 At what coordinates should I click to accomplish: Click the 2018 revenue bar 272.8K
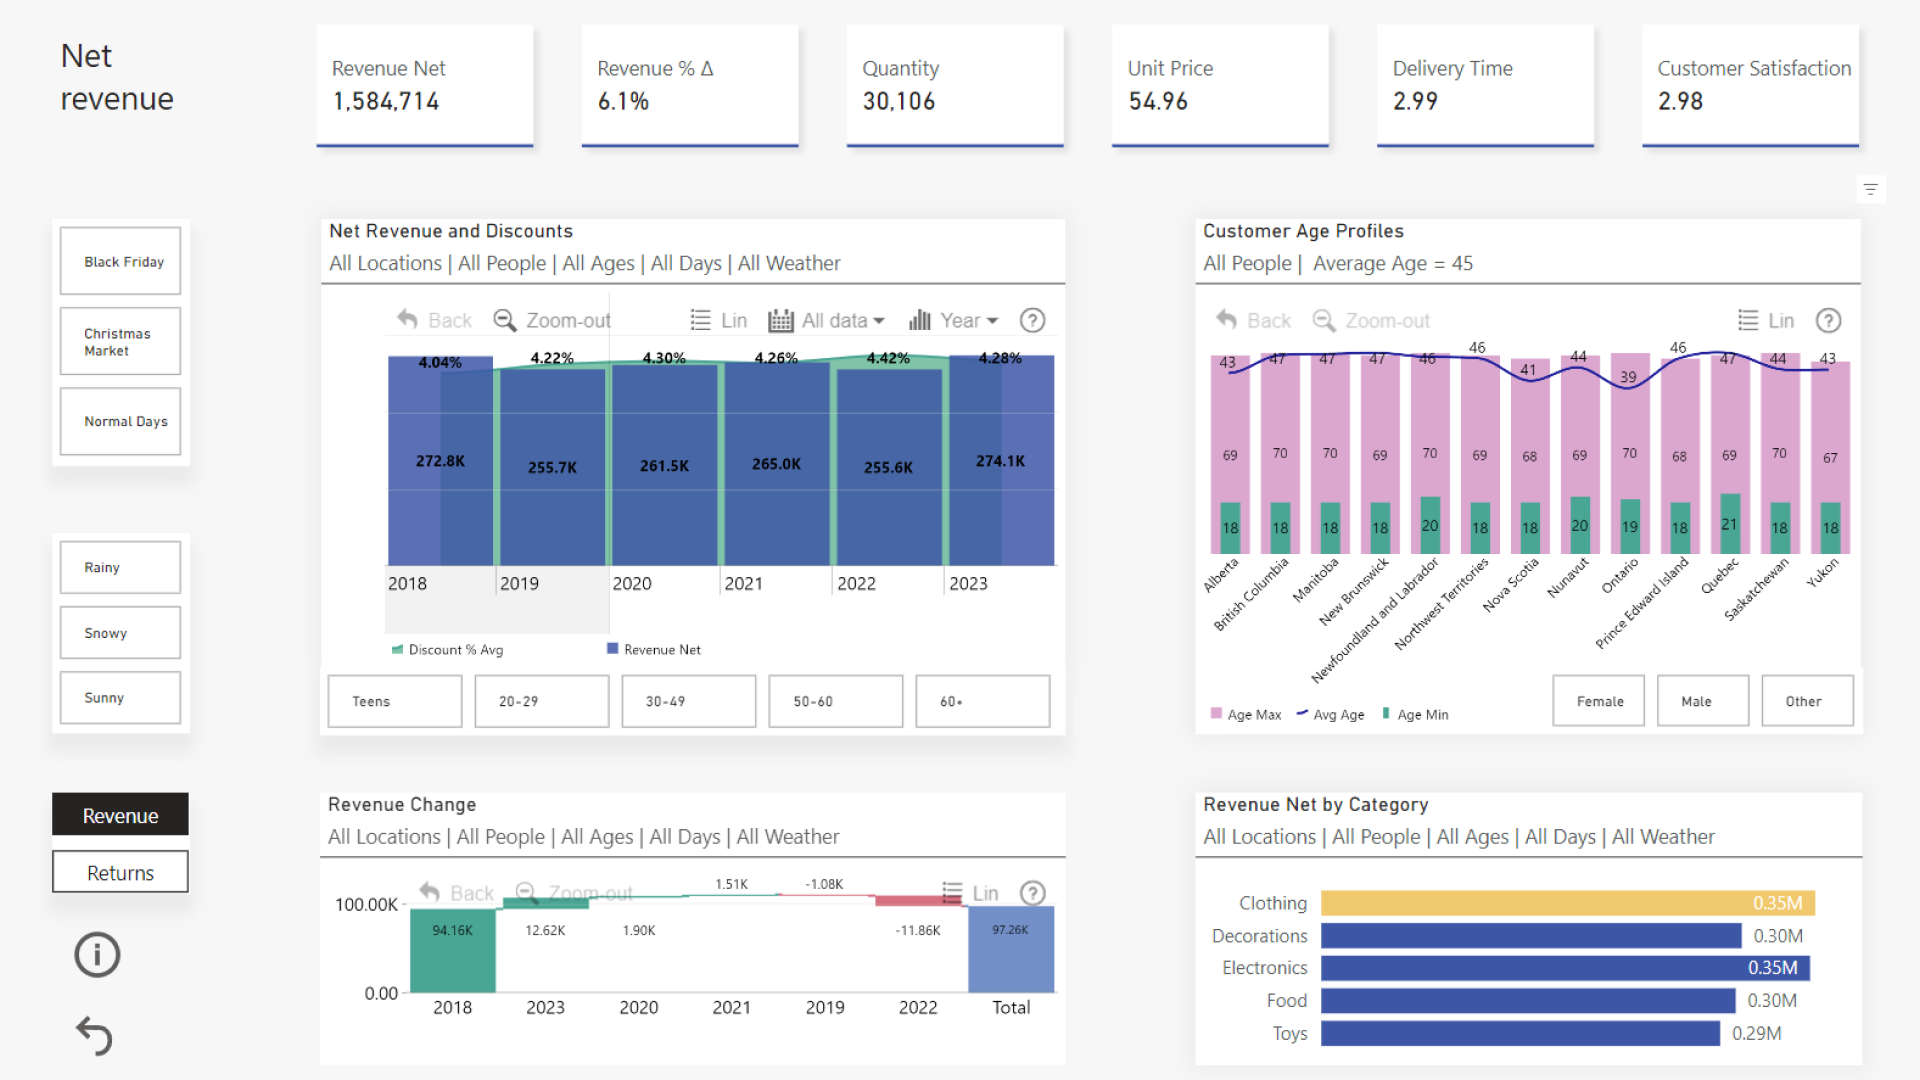pos(440,461)
